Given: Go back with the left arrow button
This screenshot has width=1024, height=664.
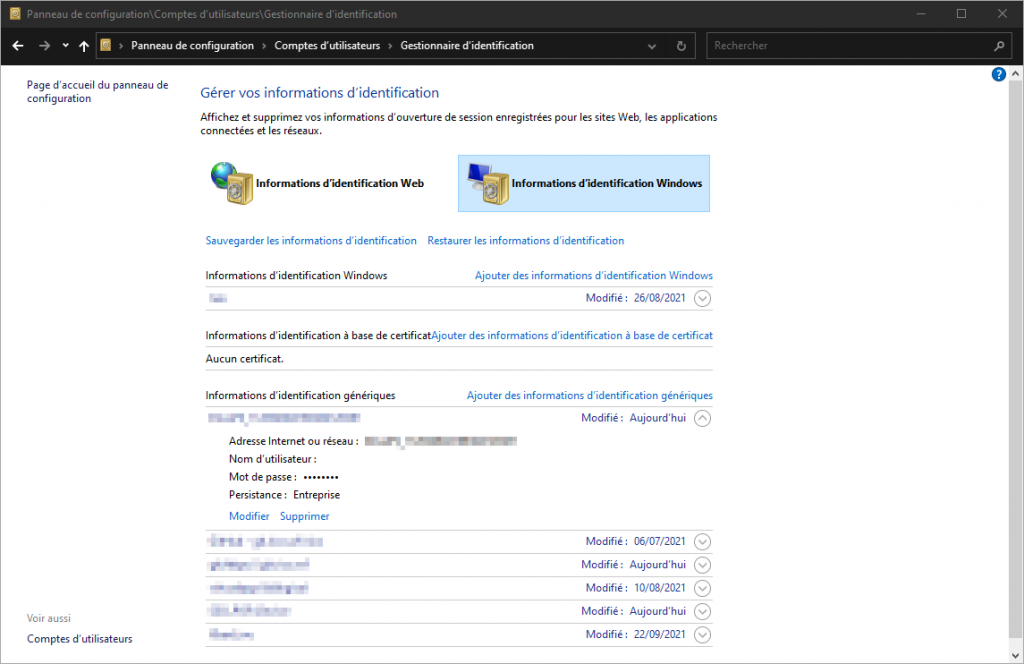Looking at the screenshot, I should (x=18, y=46).
